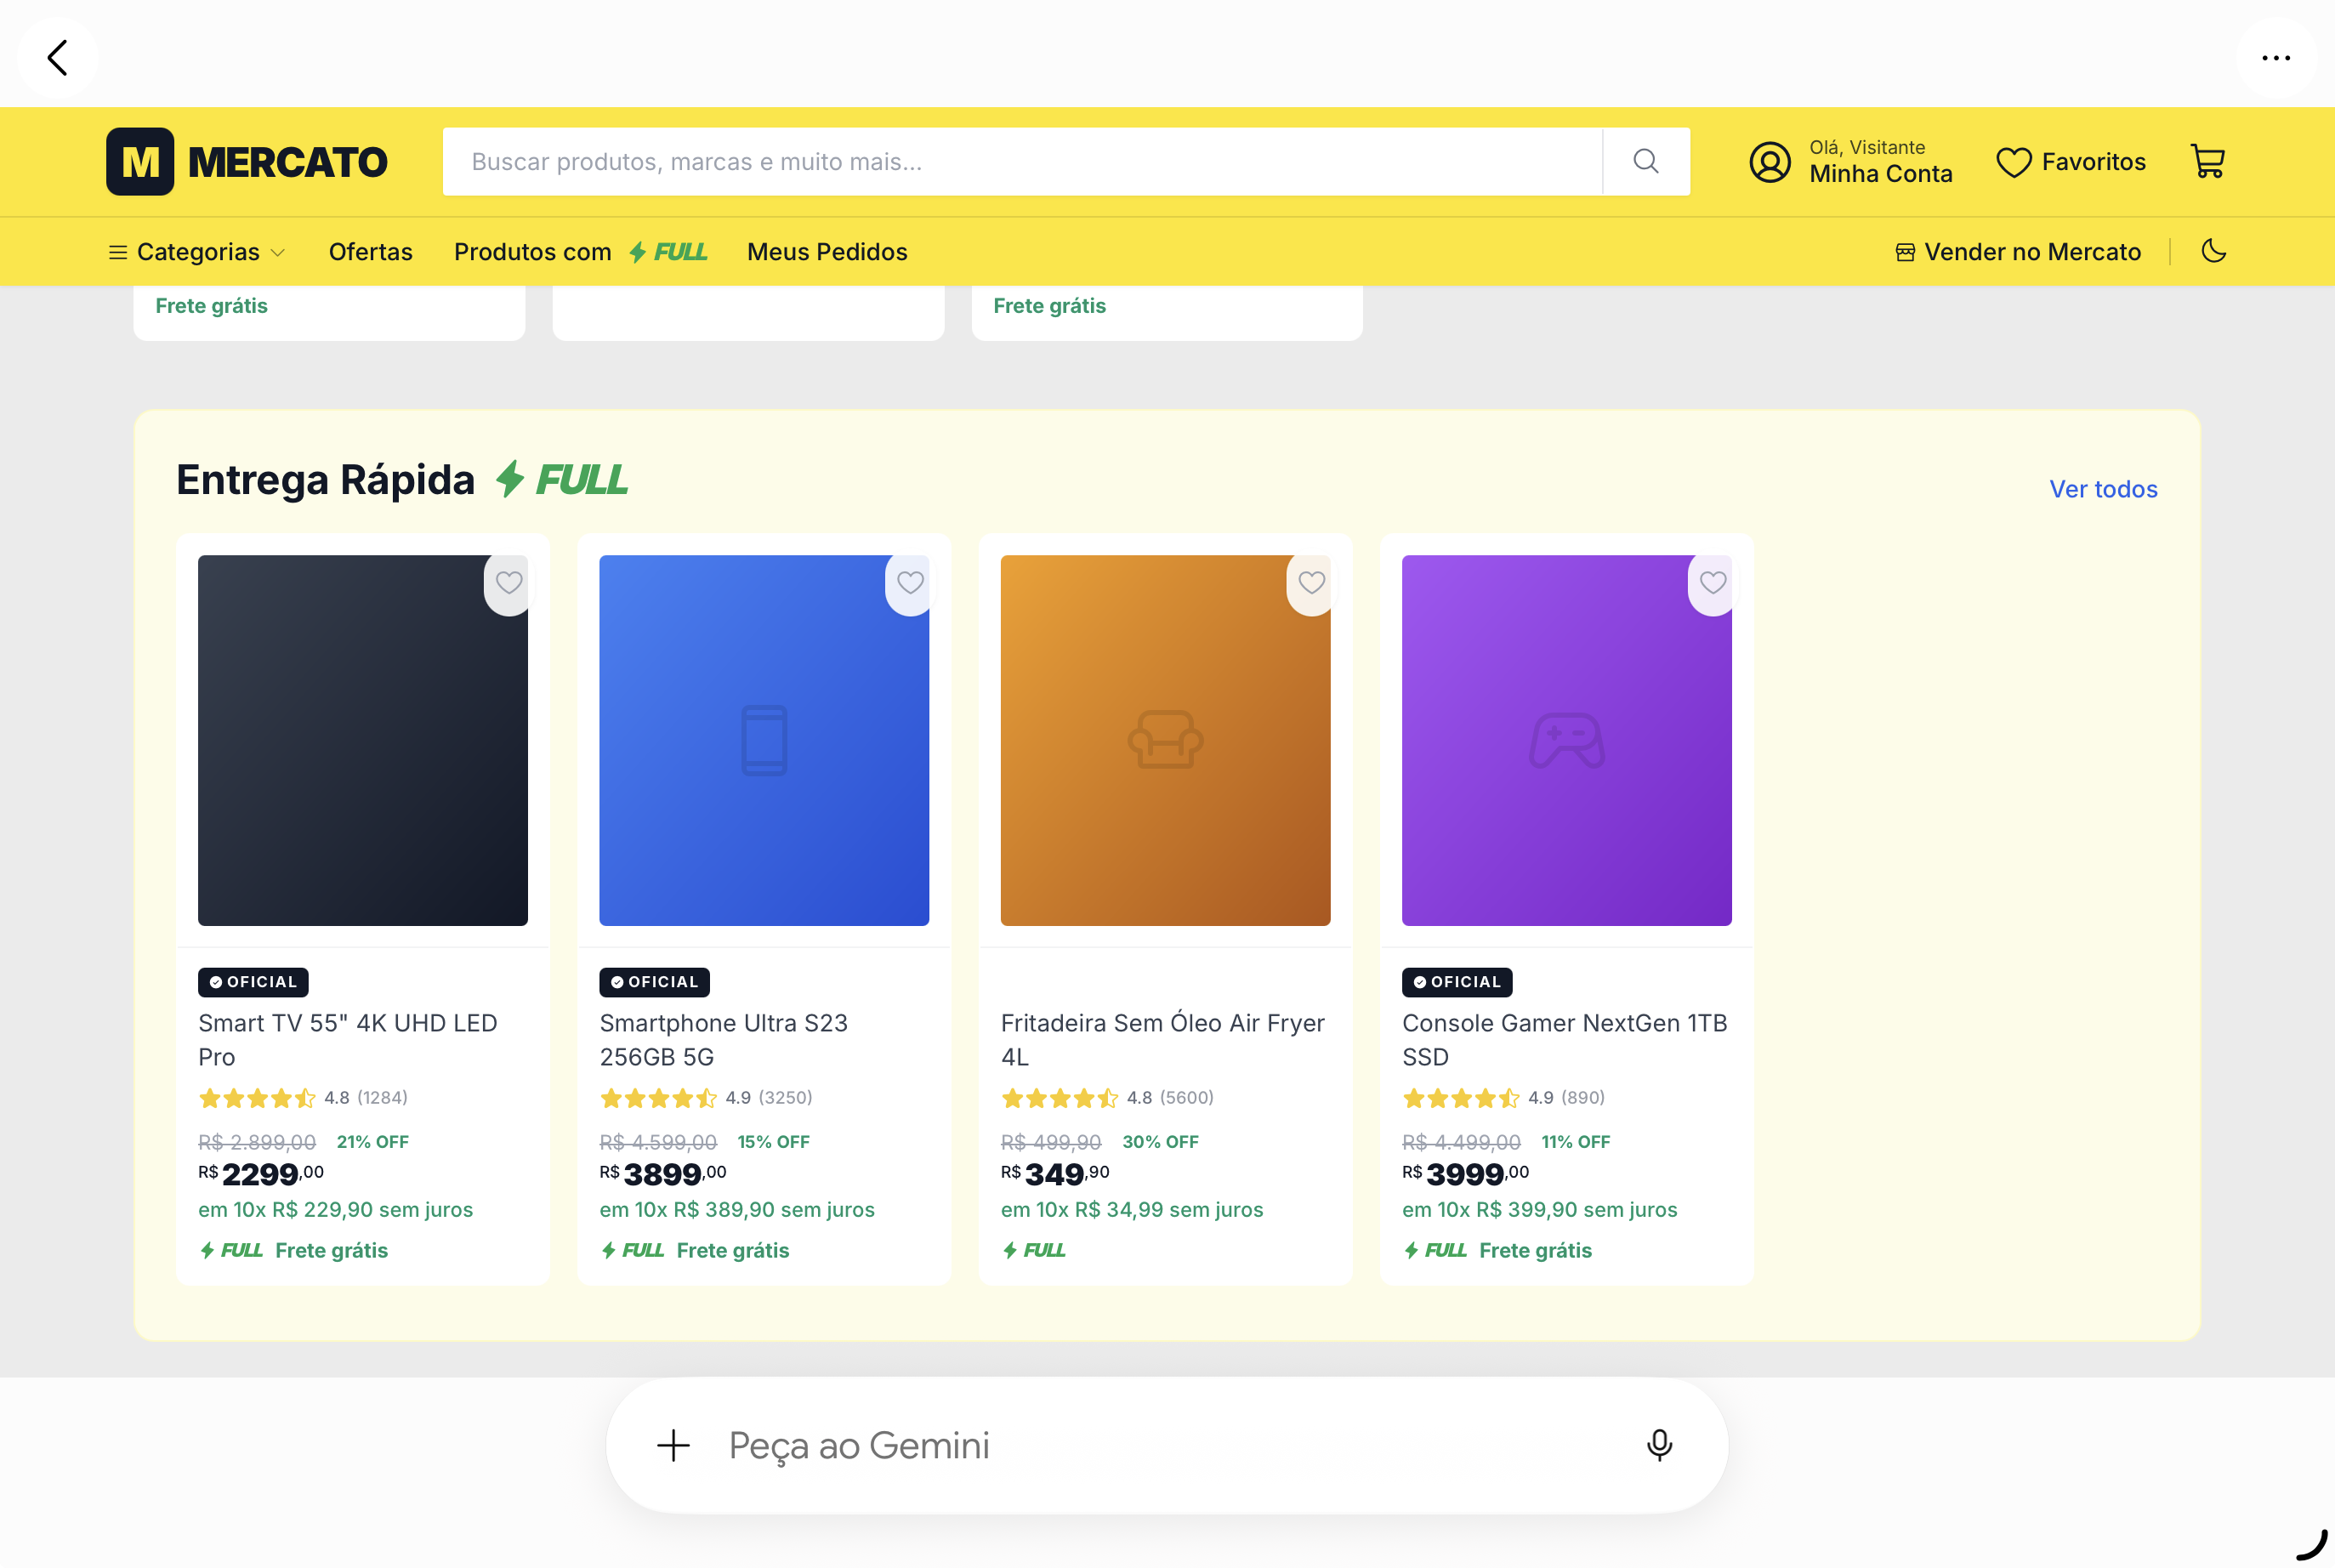Click the Fritadeira star rating 4.8 (5600)
The height and width of the screenshot is (1568, 2335).
pos(1107,1098)
